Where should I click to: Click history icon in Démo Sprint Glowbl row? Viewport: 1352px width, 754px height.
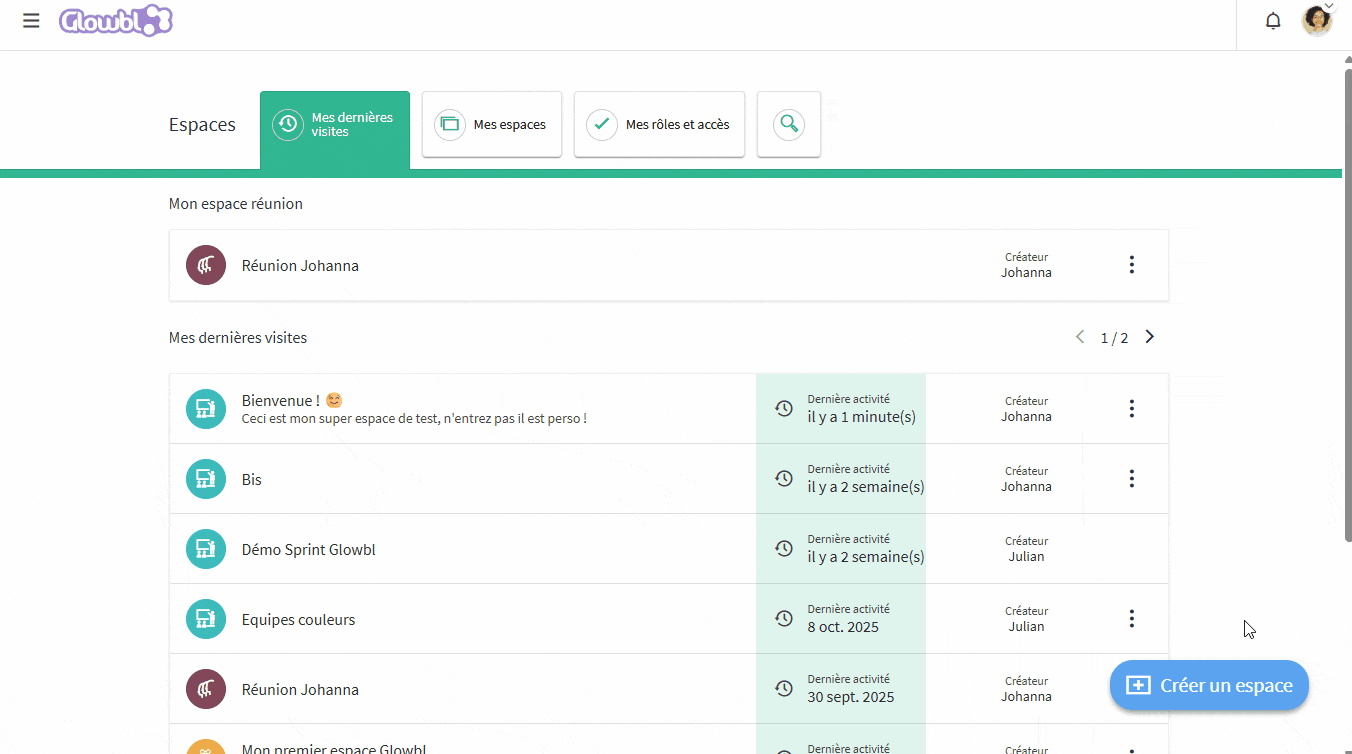click(784, 548)
